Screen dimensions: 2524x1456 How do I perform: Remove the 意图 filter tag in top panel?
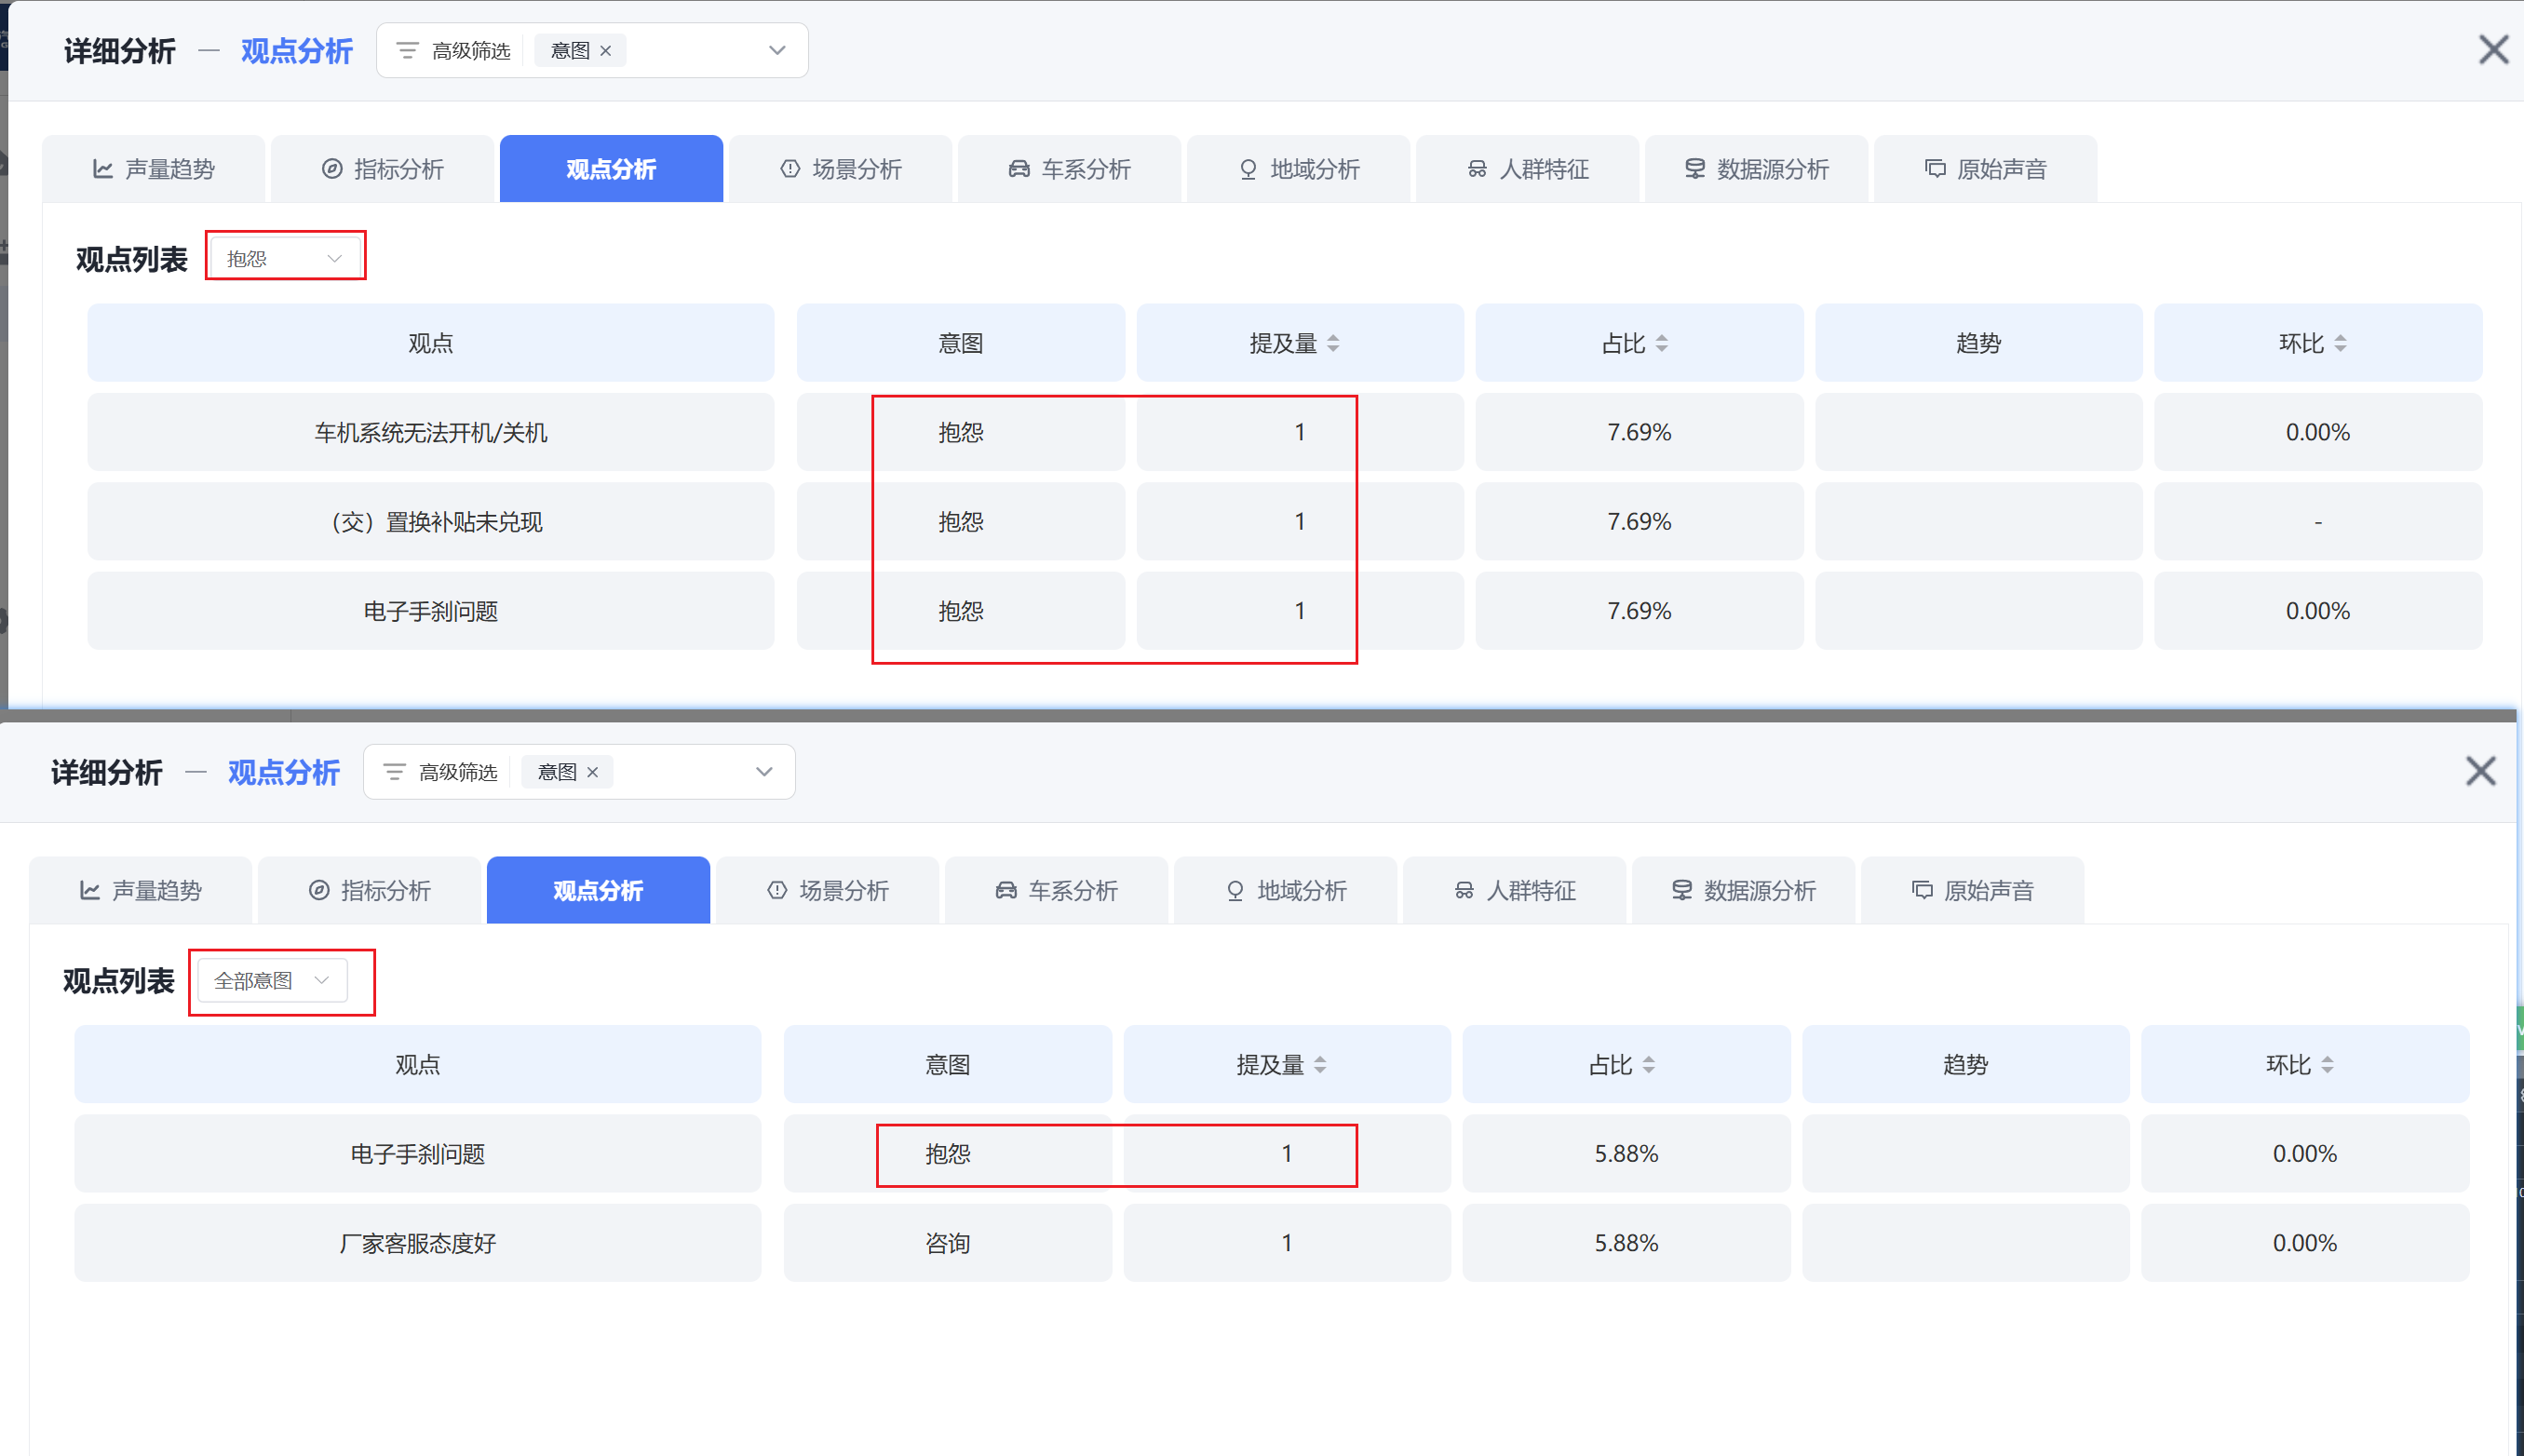coord(605,51)
